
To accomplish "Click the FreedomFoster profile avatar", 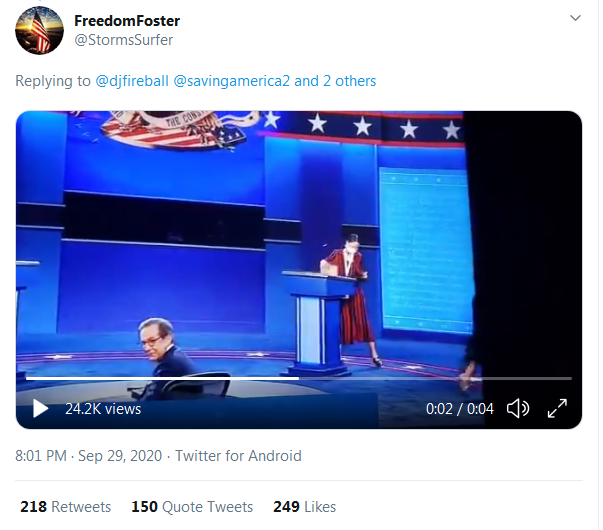I will 39,29.
